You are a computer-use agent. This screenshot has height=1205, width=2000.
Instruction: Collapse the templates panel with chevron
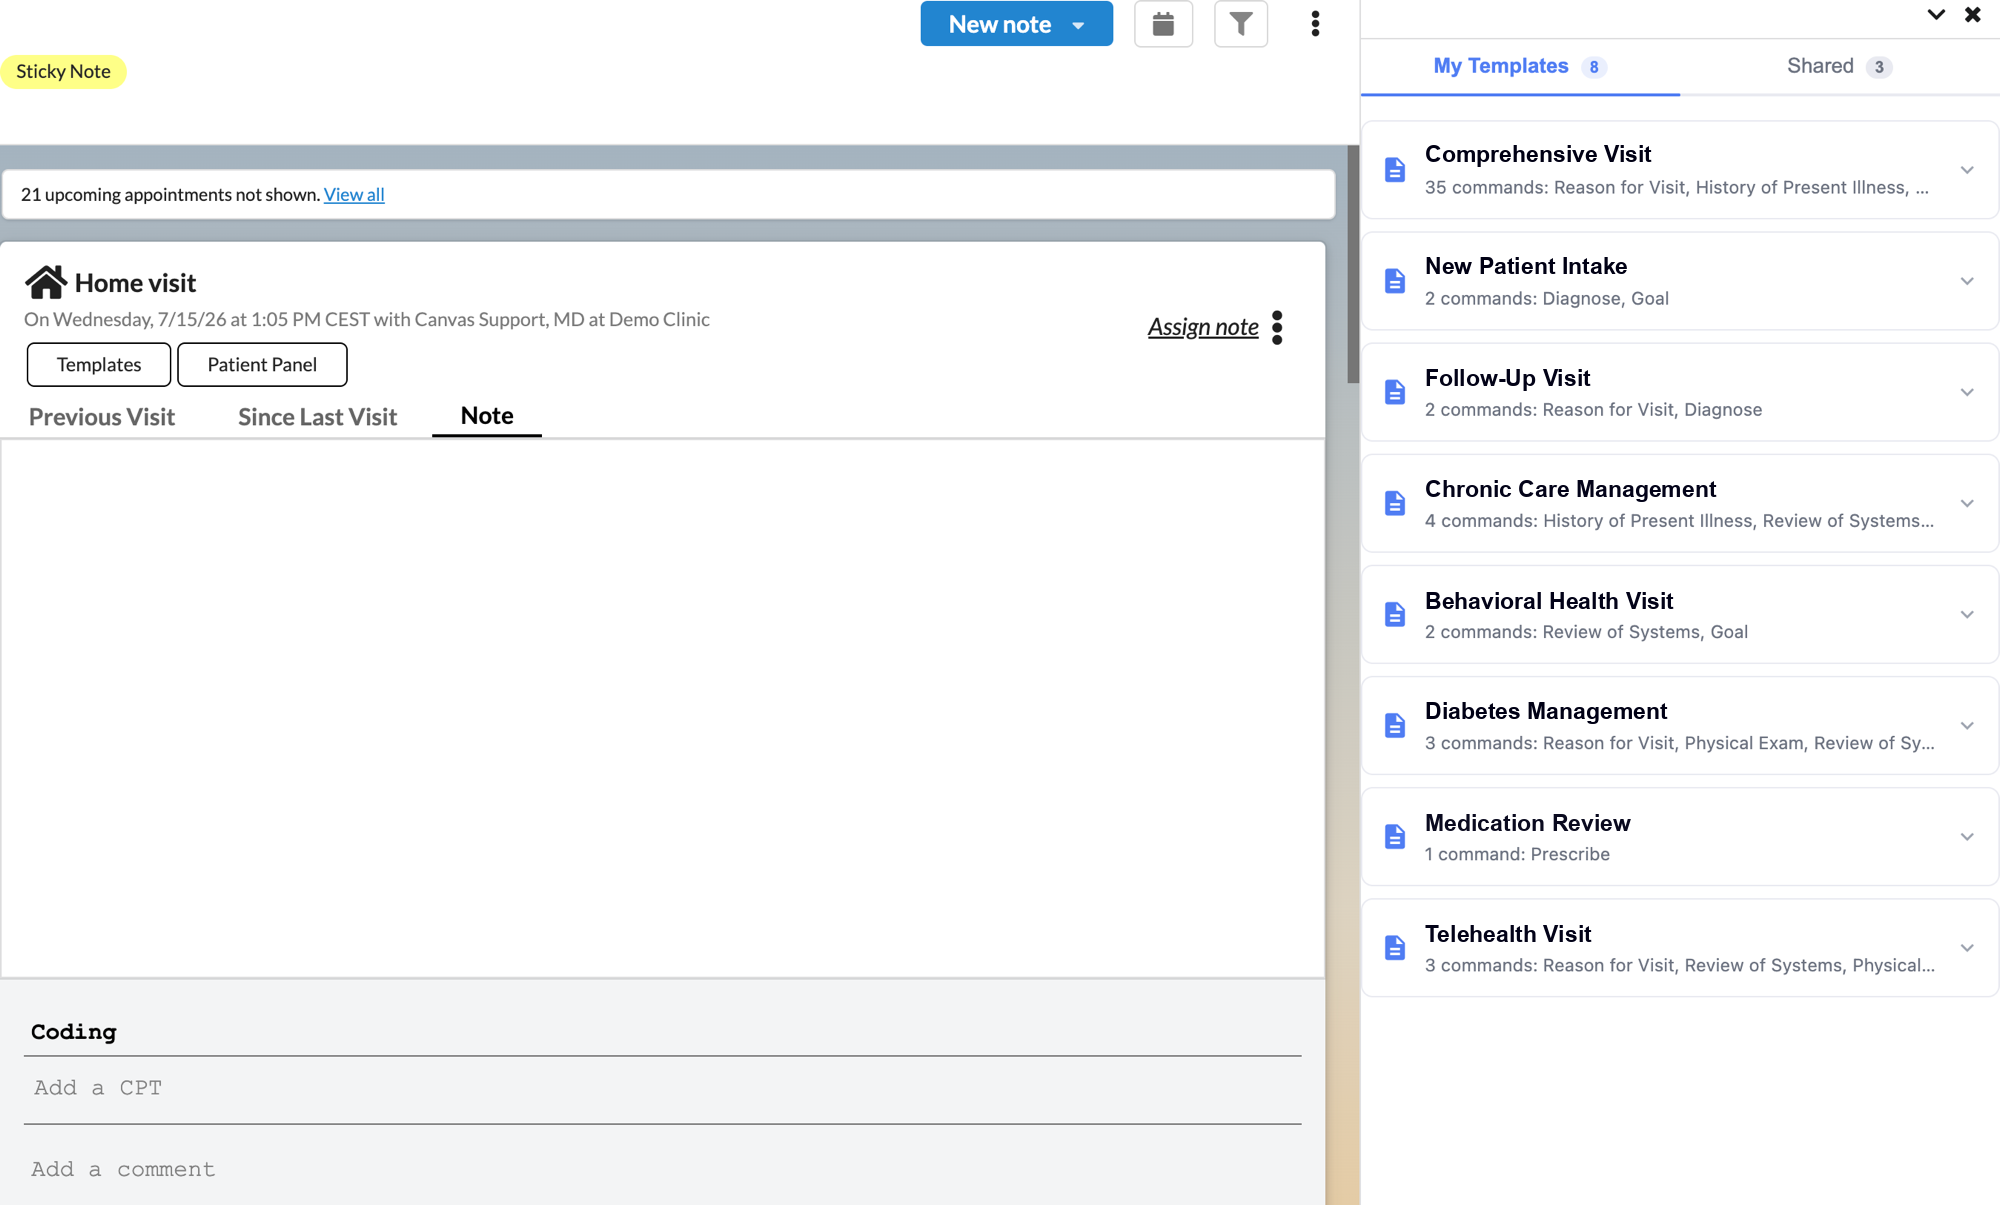click(1936, 14)
